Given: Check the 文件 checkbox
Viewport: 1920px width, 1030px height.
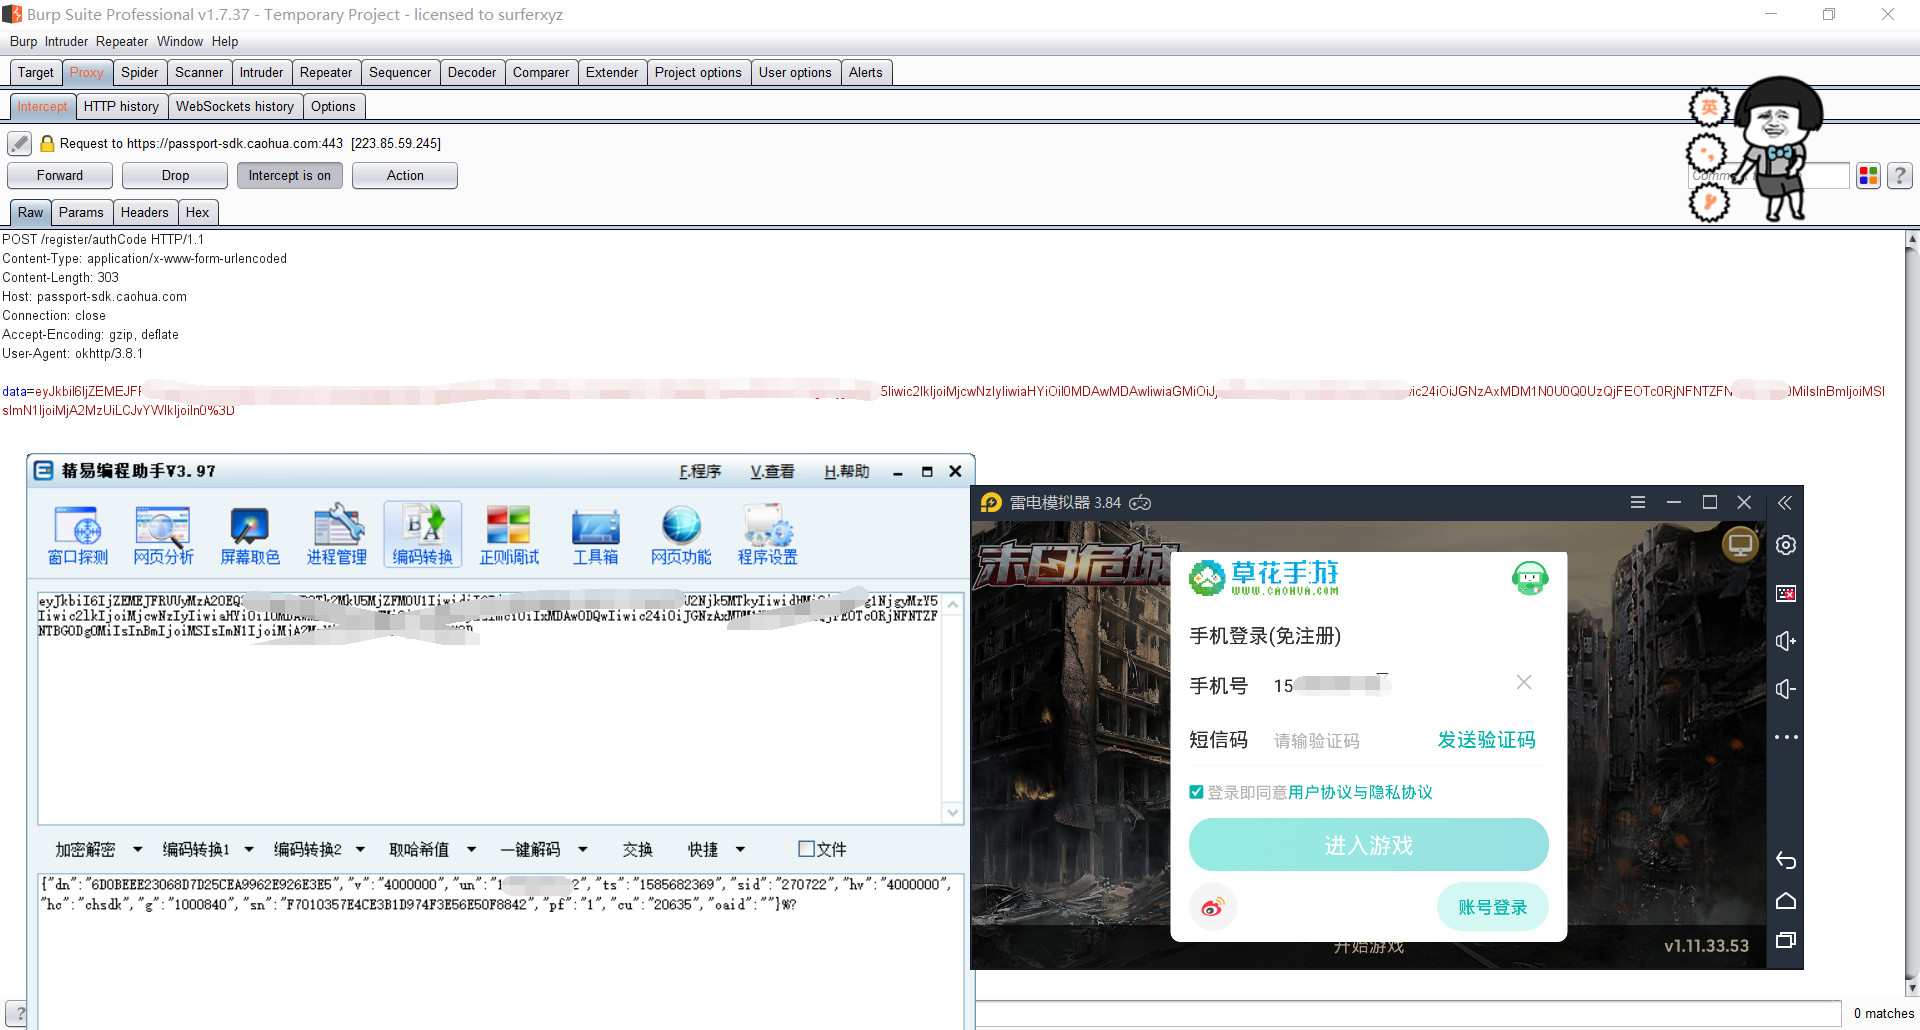Looking at the screenshot, I should [x=806, y=849].
